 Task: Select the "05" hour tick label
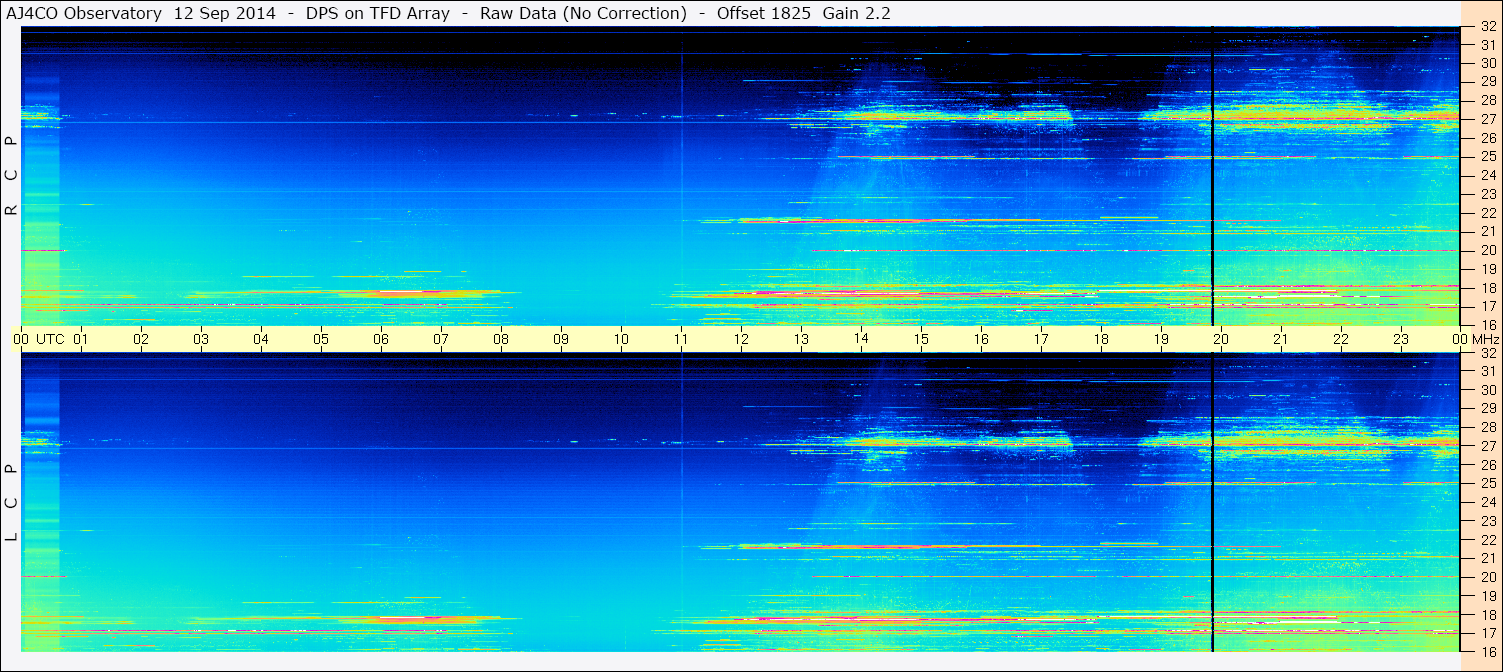tap(321, 339)
